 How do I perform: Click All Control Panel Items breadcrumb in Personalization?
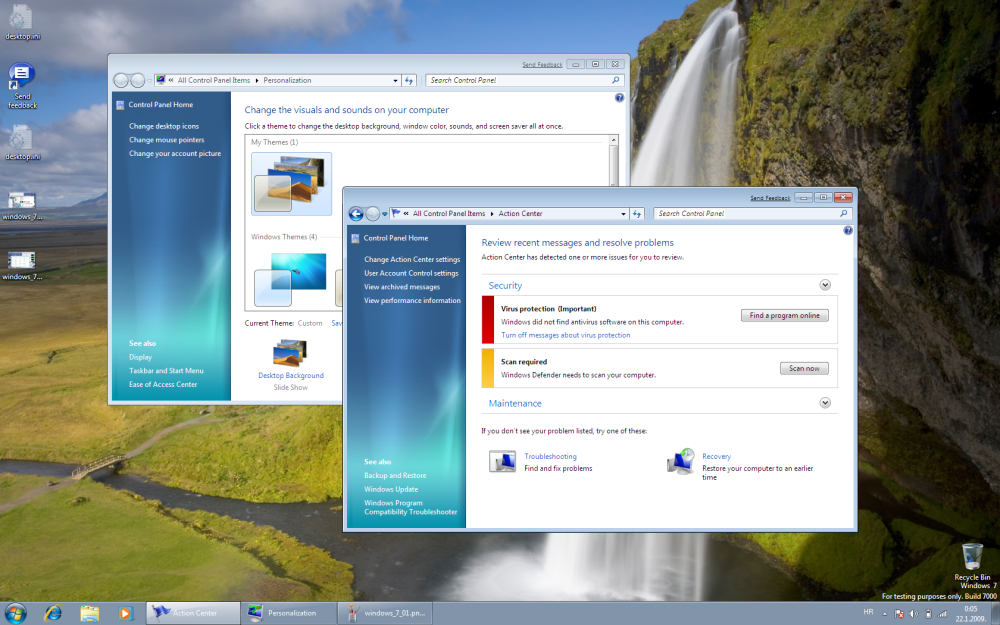[x=214, y=80]
